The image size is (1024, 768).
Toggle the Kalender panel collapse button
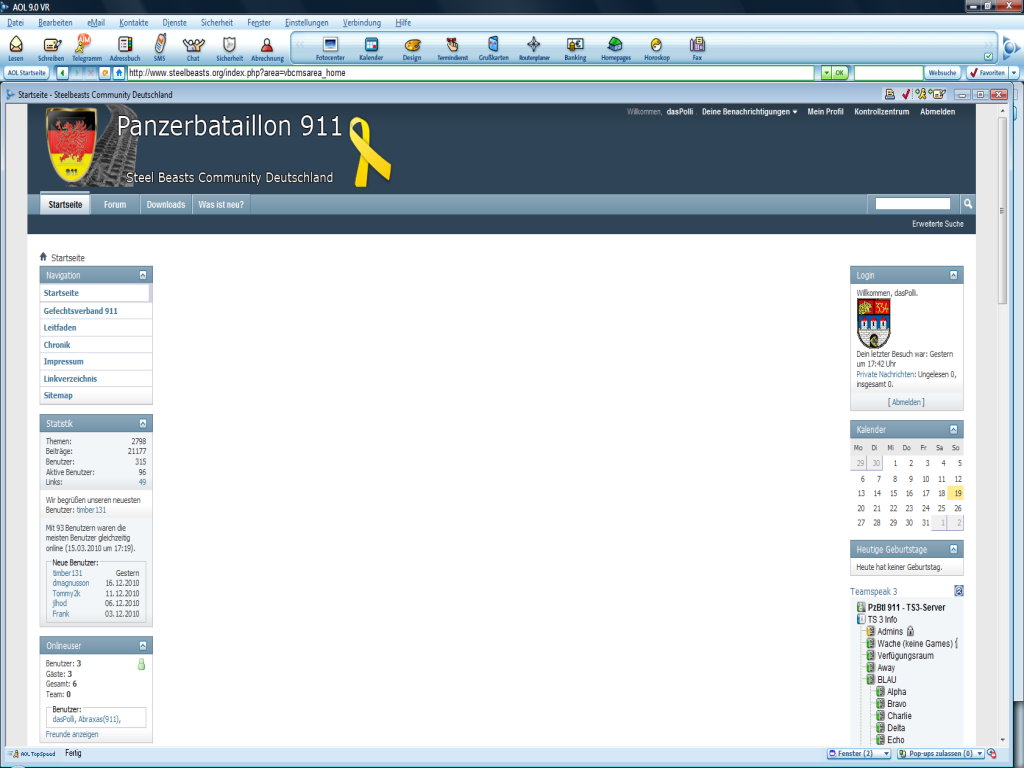pyautogui.click(x=954, y=430)
